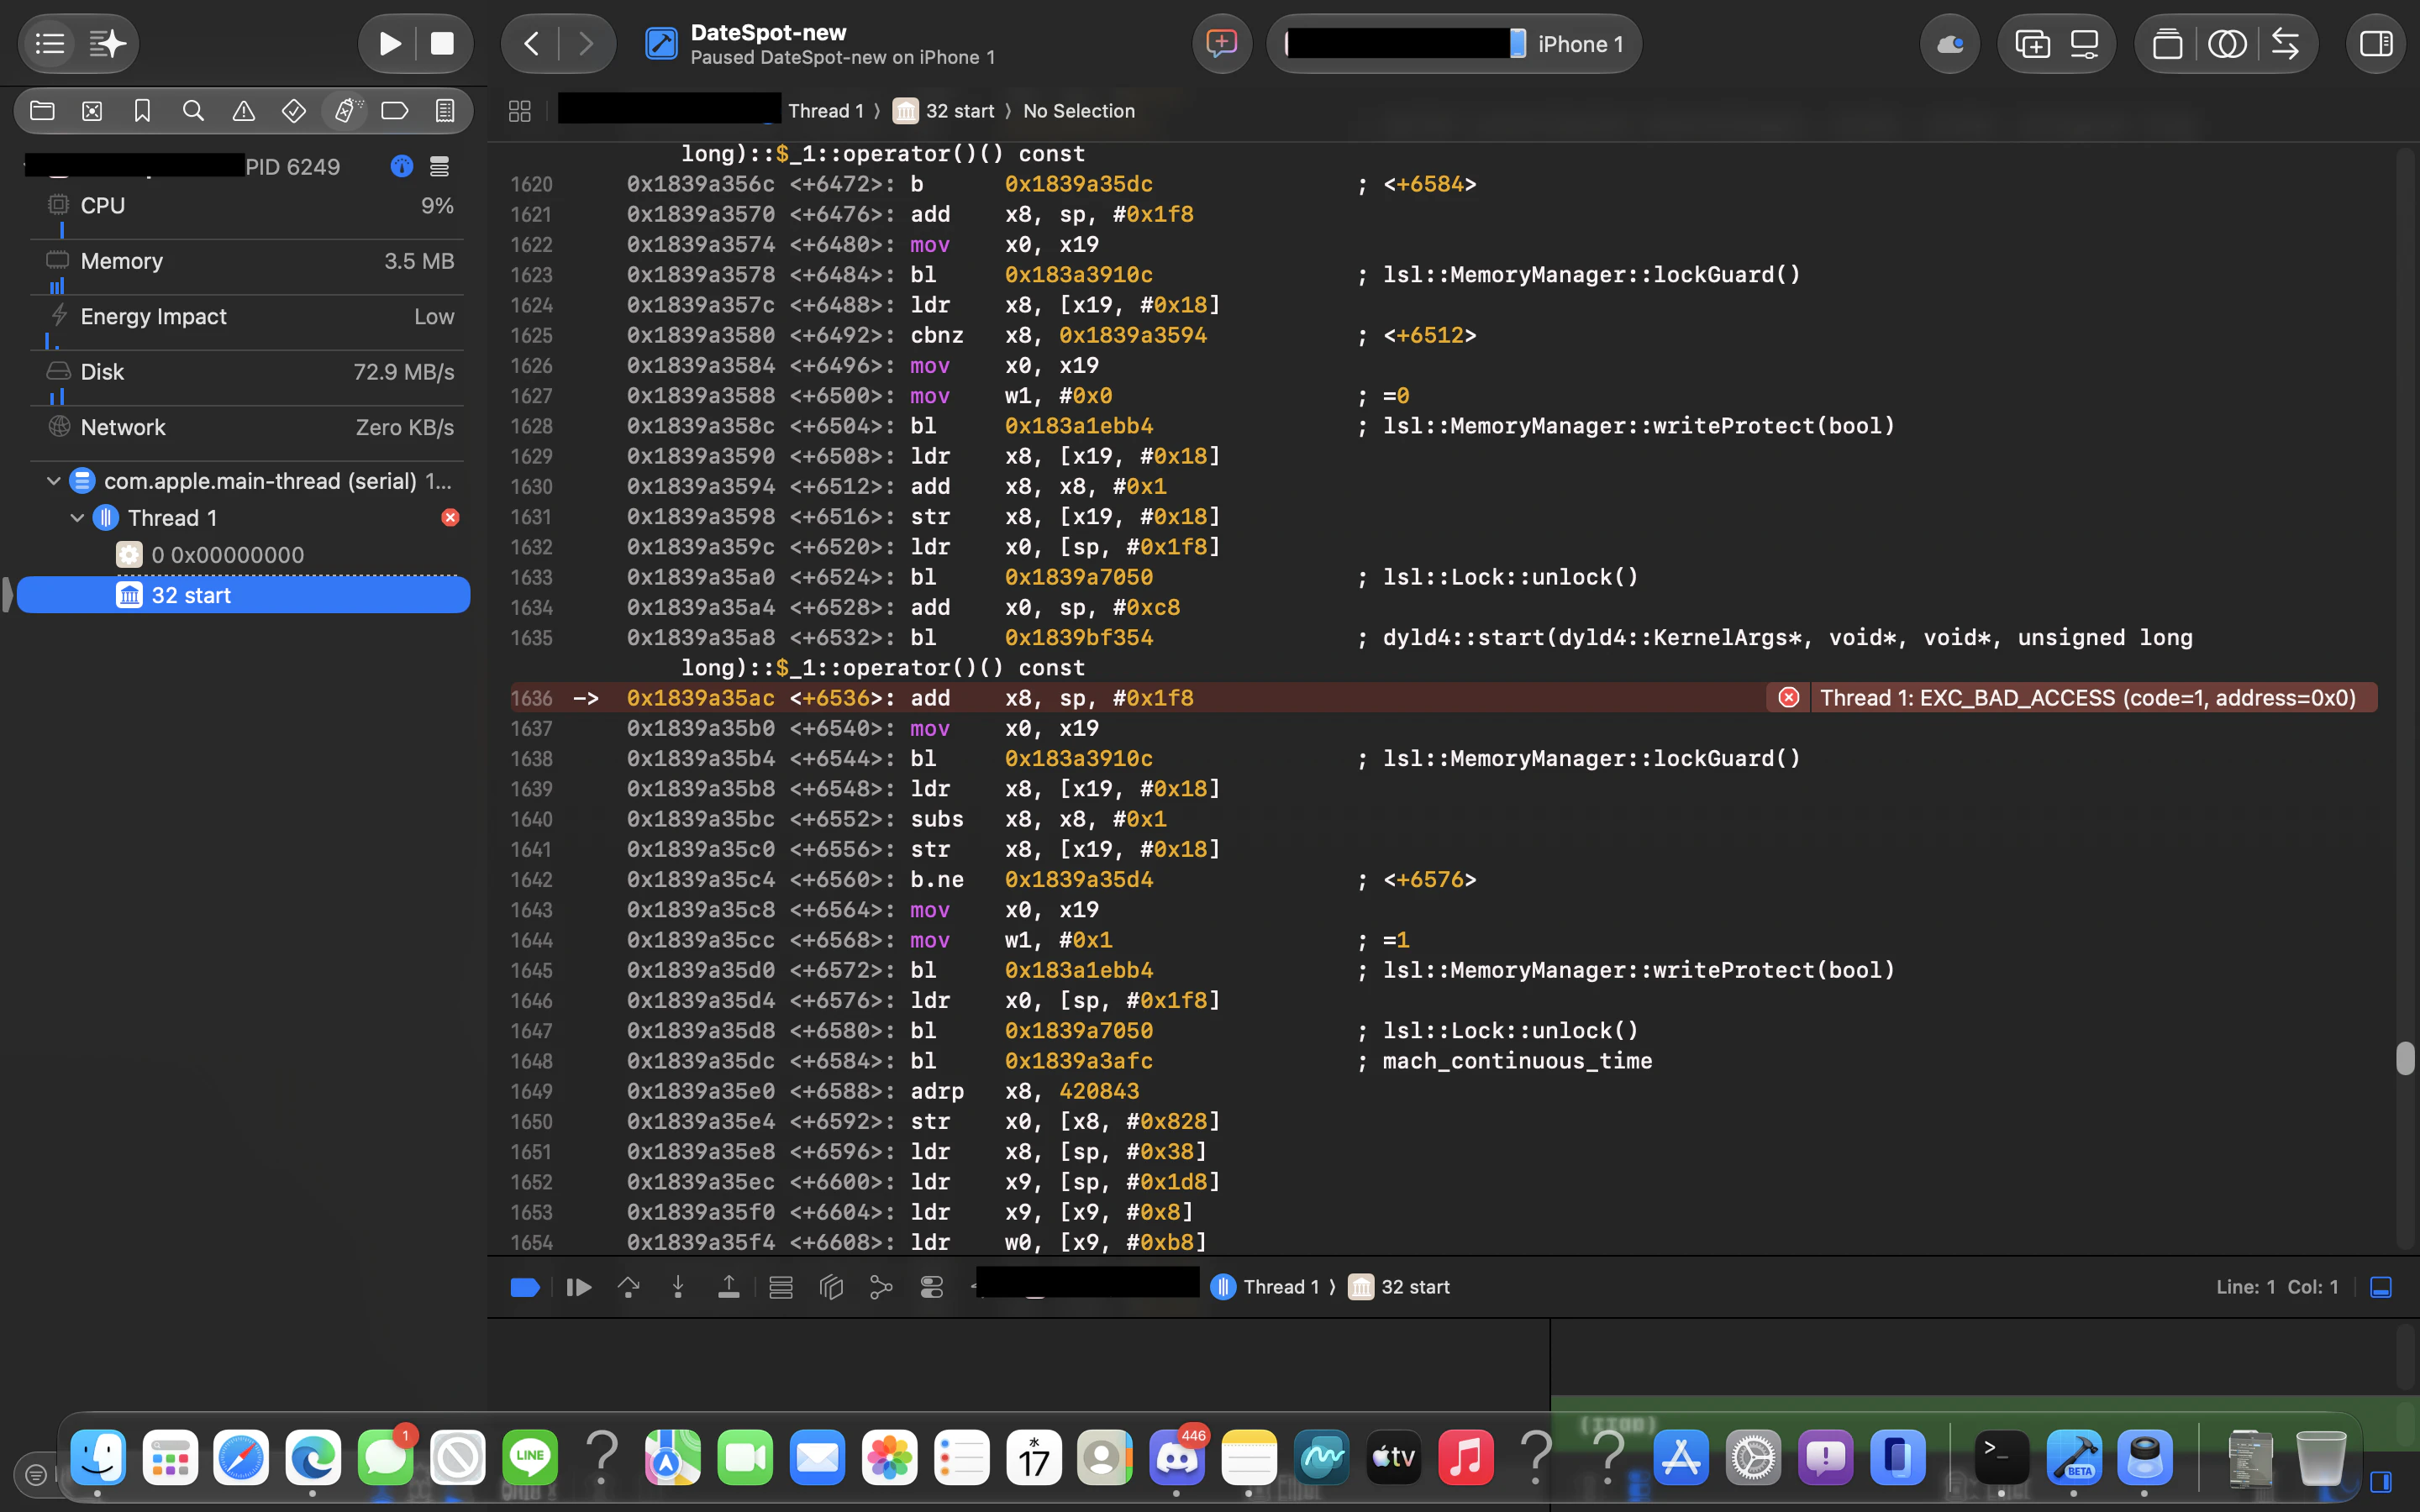2420x1512 pixels.
Task: Open Environment Overrides switches
Action: coord(931,1287)
